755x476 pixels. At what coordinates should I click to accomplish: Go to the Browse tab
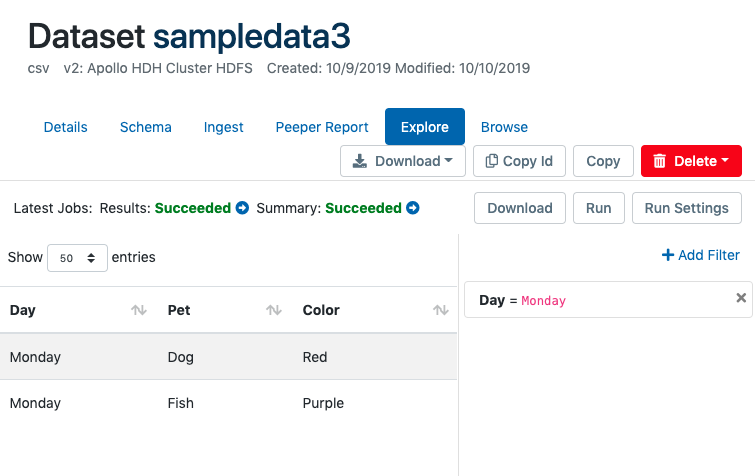(504, 127)
